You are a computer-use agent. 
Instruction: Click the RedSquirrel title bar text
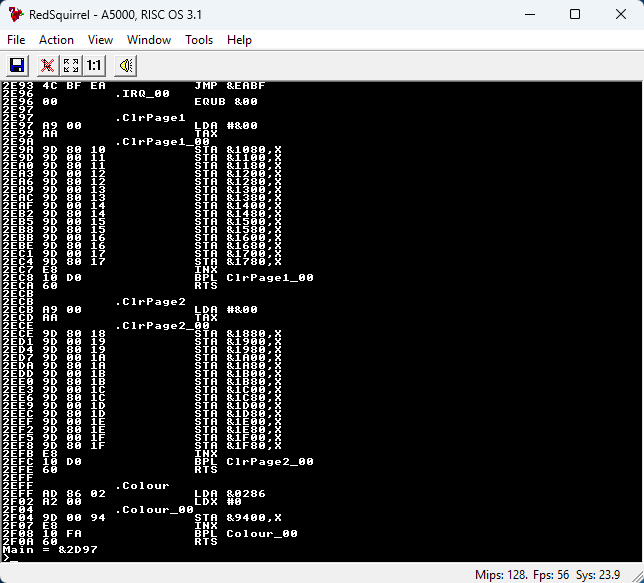115,15
